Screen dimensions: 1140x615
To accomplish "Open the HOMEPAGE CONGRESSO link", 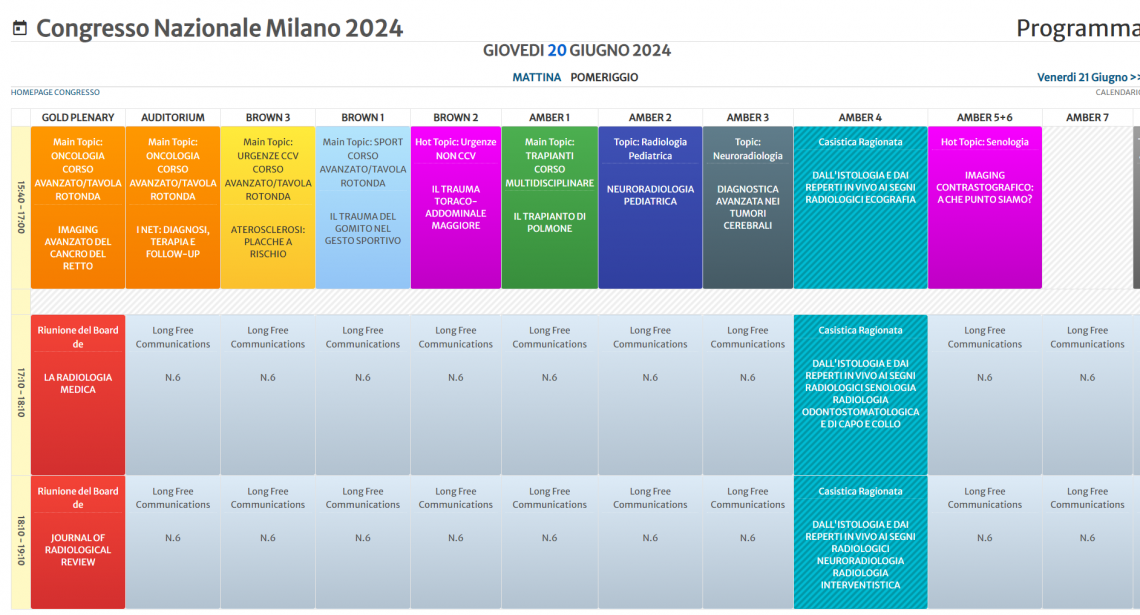I will coord(55,93).
